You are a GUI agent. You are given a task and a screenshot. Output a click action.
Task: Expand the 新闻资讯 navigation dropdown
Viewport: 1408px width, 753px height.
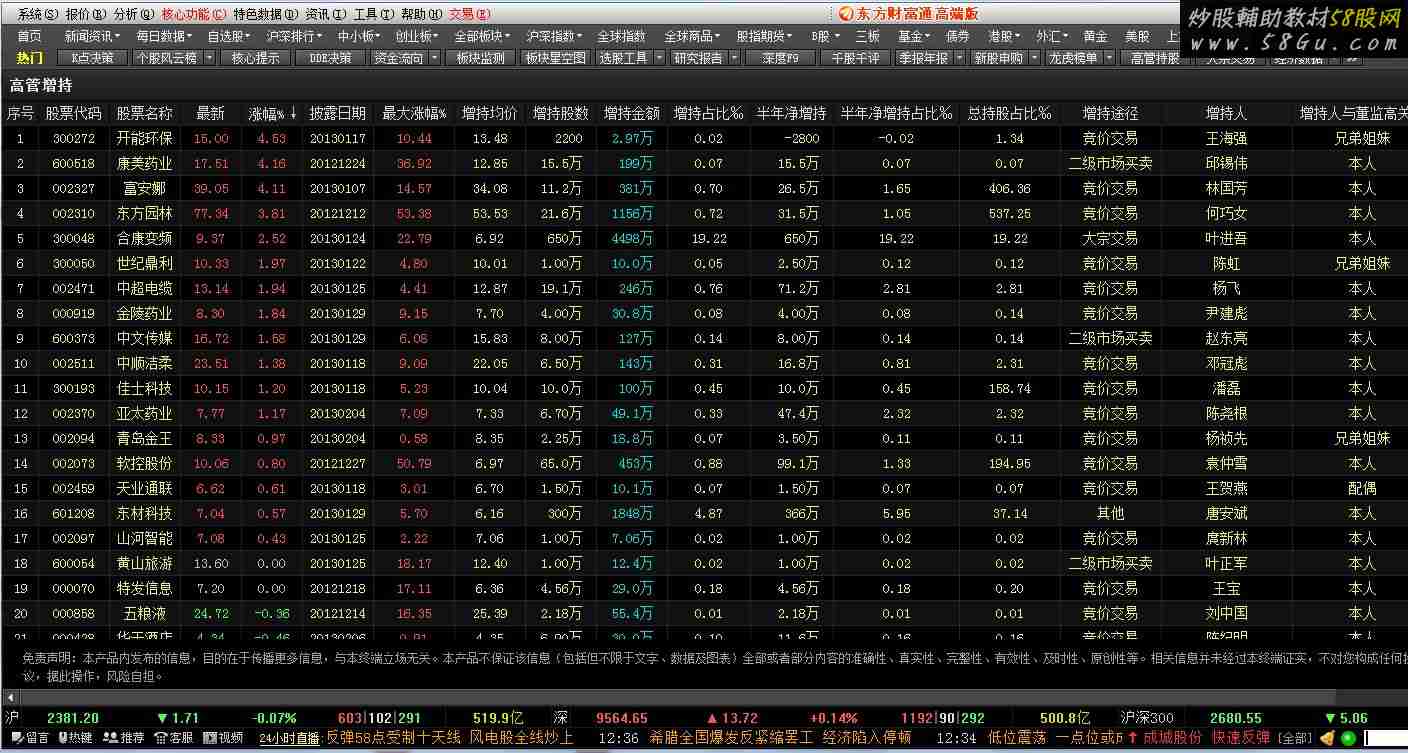[x=93, y=36]
